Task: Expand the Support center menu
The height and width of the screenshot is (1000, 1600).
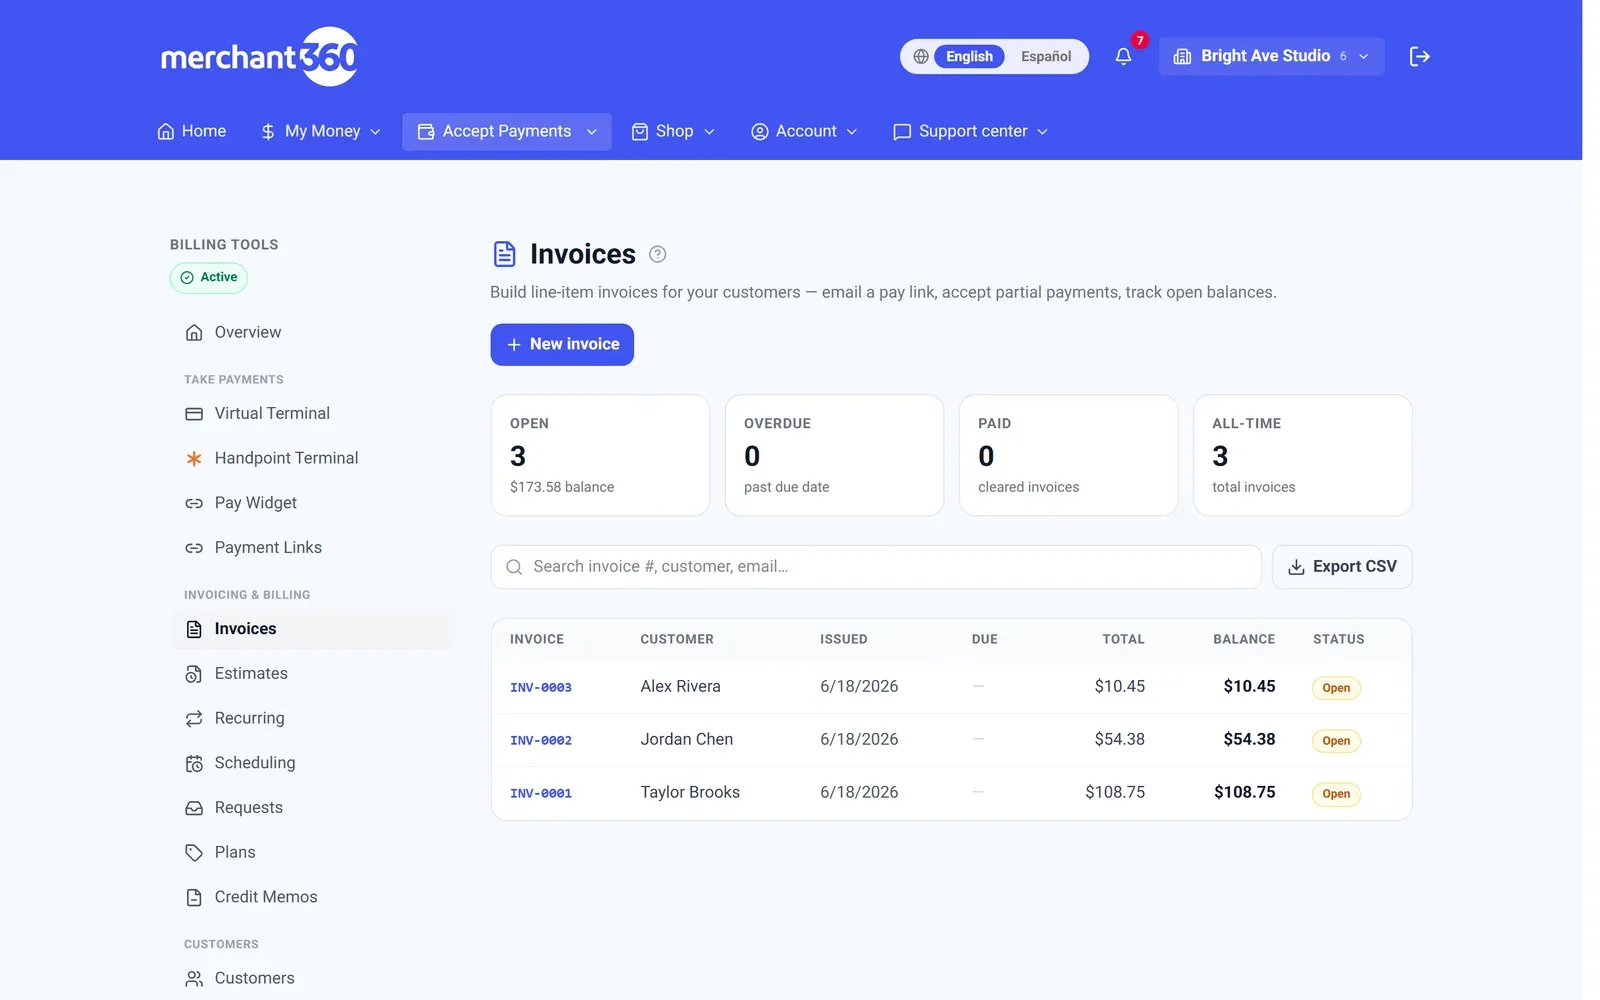Action: pyautogui.click(x=970, y=132)
